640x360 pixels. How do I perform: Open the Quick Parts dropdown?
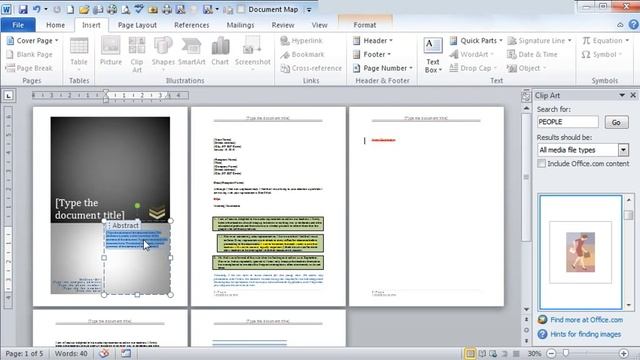tap(476, 40)
